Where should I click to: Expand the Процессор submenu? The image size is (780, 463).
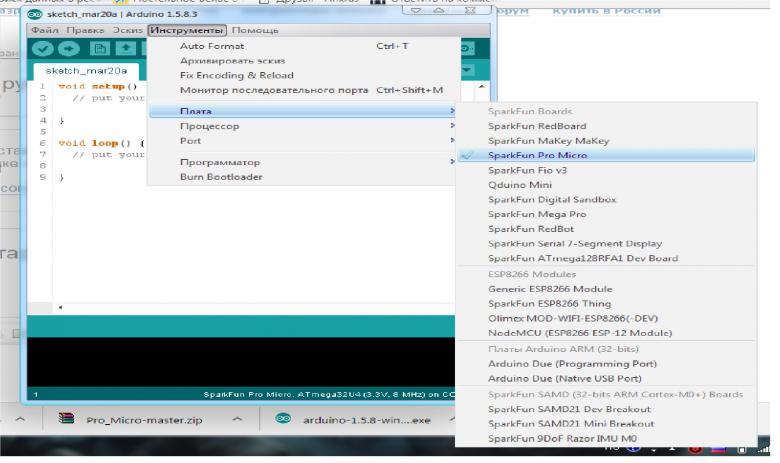point(302,126)
